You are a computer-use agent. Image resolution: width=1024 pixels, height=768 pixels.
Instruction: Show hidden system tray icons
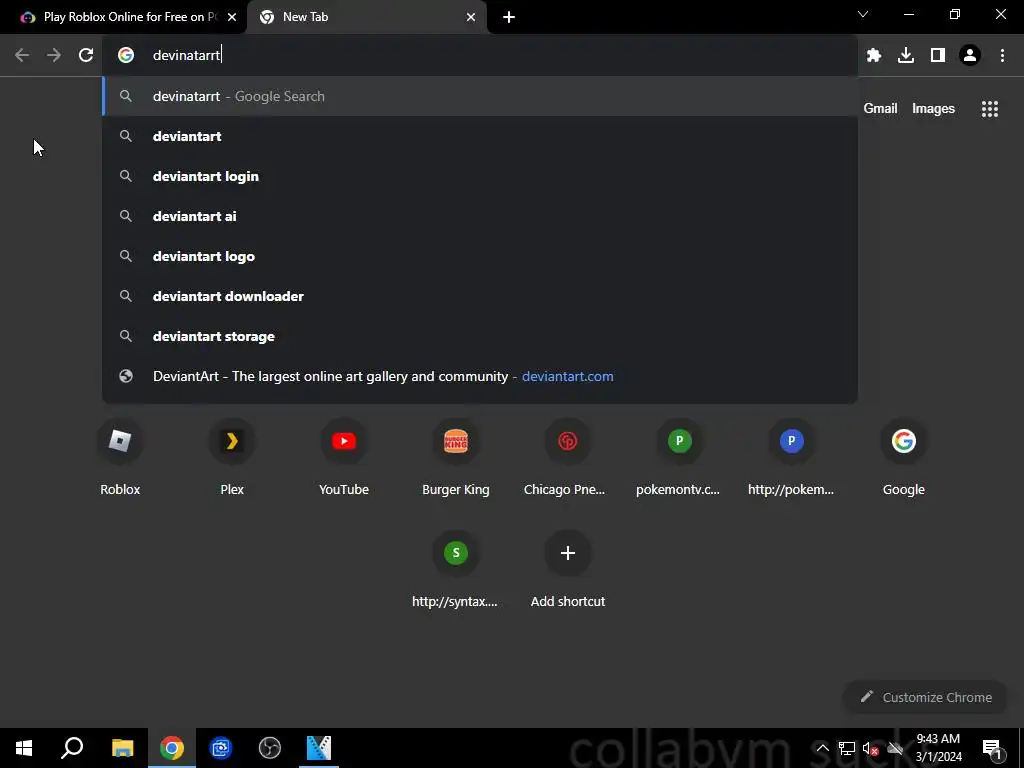pyautogui.click(x=822, y=748)
